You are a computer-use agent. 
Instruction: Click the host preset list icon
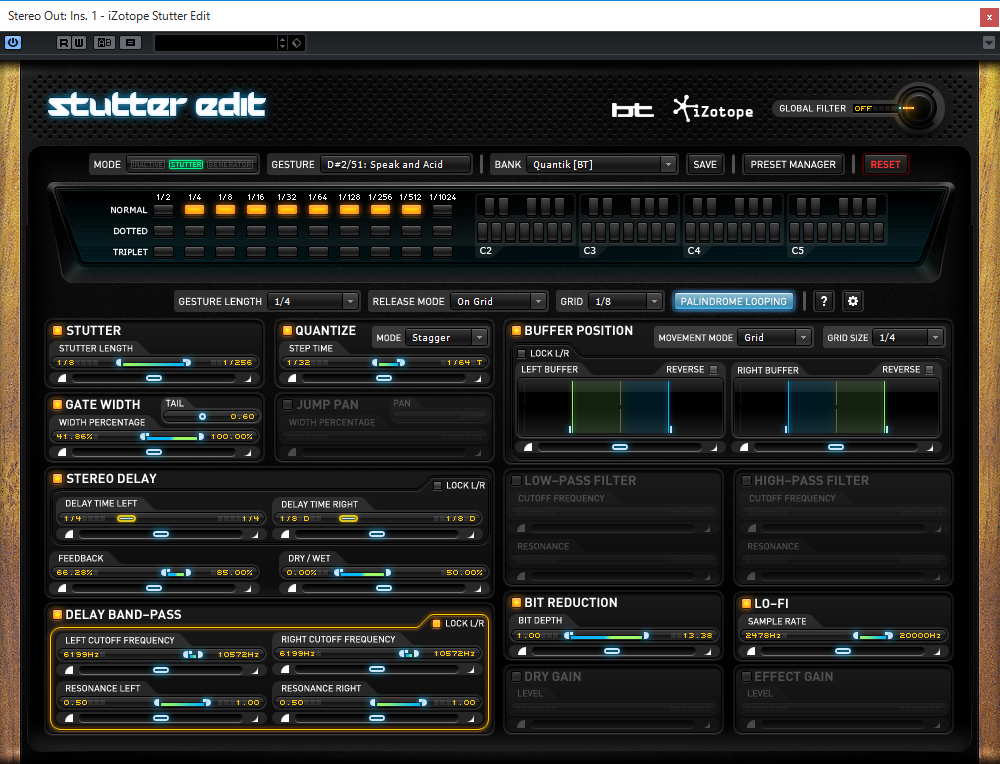tap(131, 43)
